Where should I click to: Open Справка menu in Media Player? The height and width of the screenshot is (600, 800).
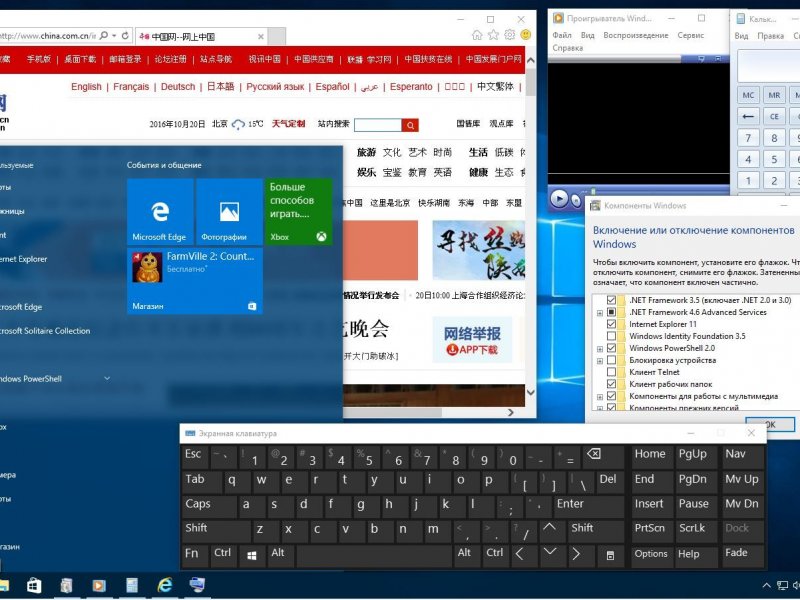[x=567, y=48]
